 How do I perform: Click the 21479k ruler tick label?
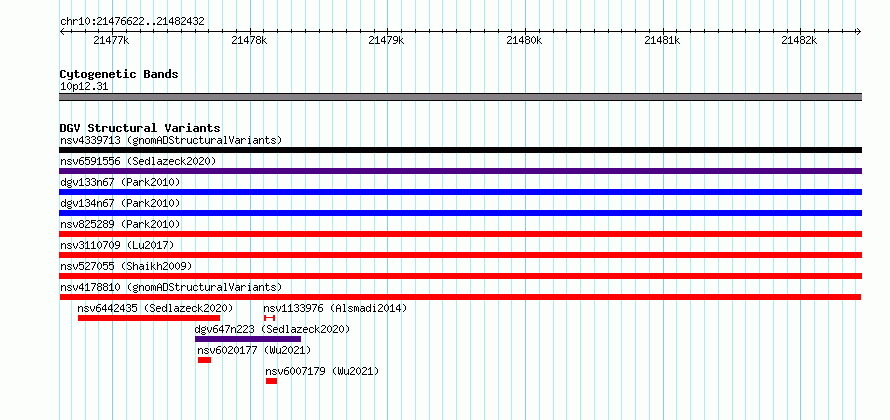click(x=387, y=40)
